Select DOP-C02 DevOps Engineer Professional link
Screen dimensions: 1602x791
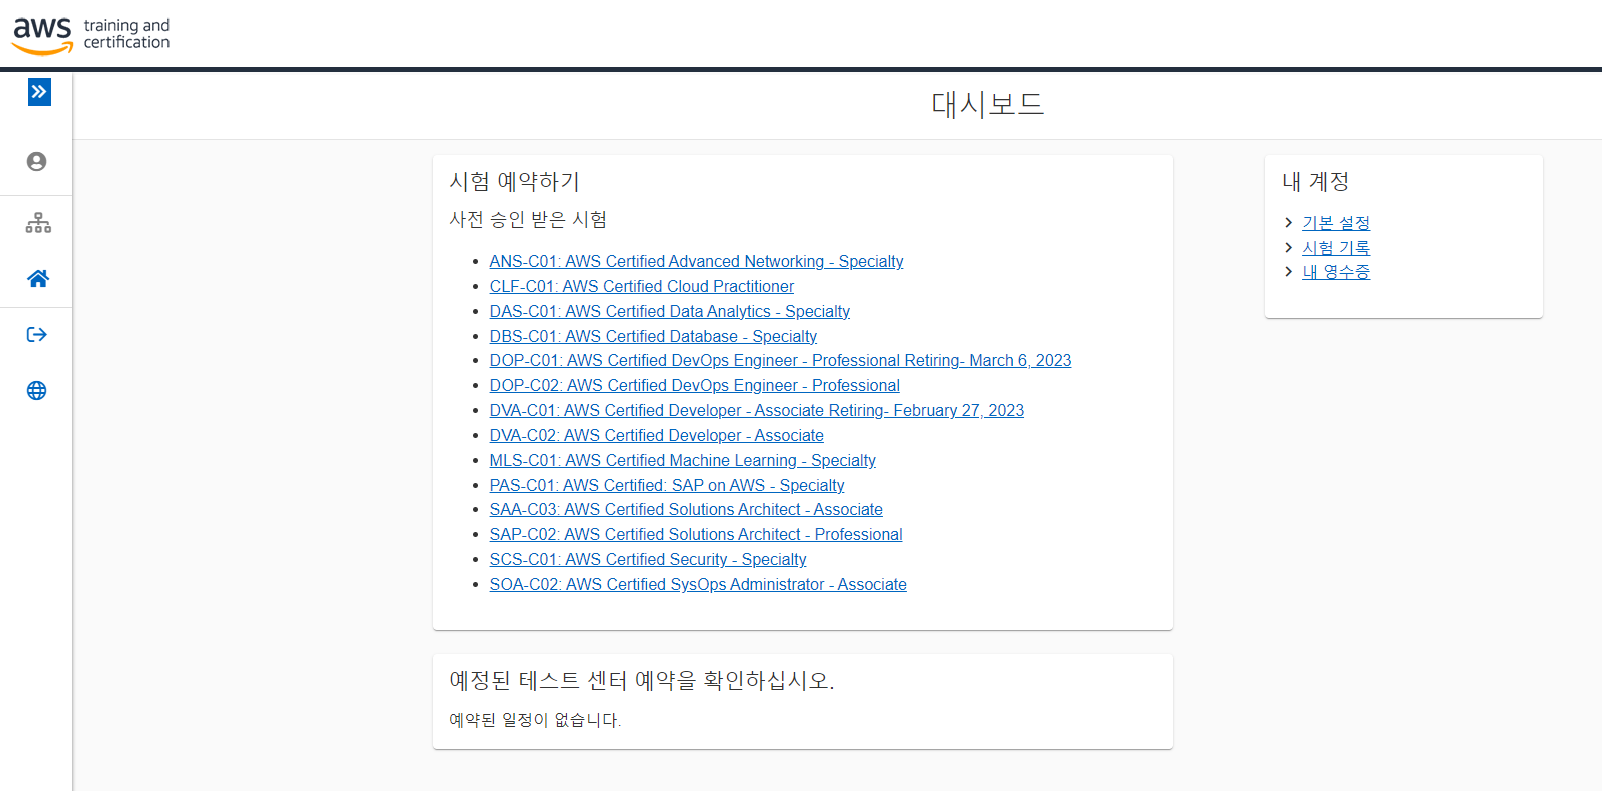point(694,385)
